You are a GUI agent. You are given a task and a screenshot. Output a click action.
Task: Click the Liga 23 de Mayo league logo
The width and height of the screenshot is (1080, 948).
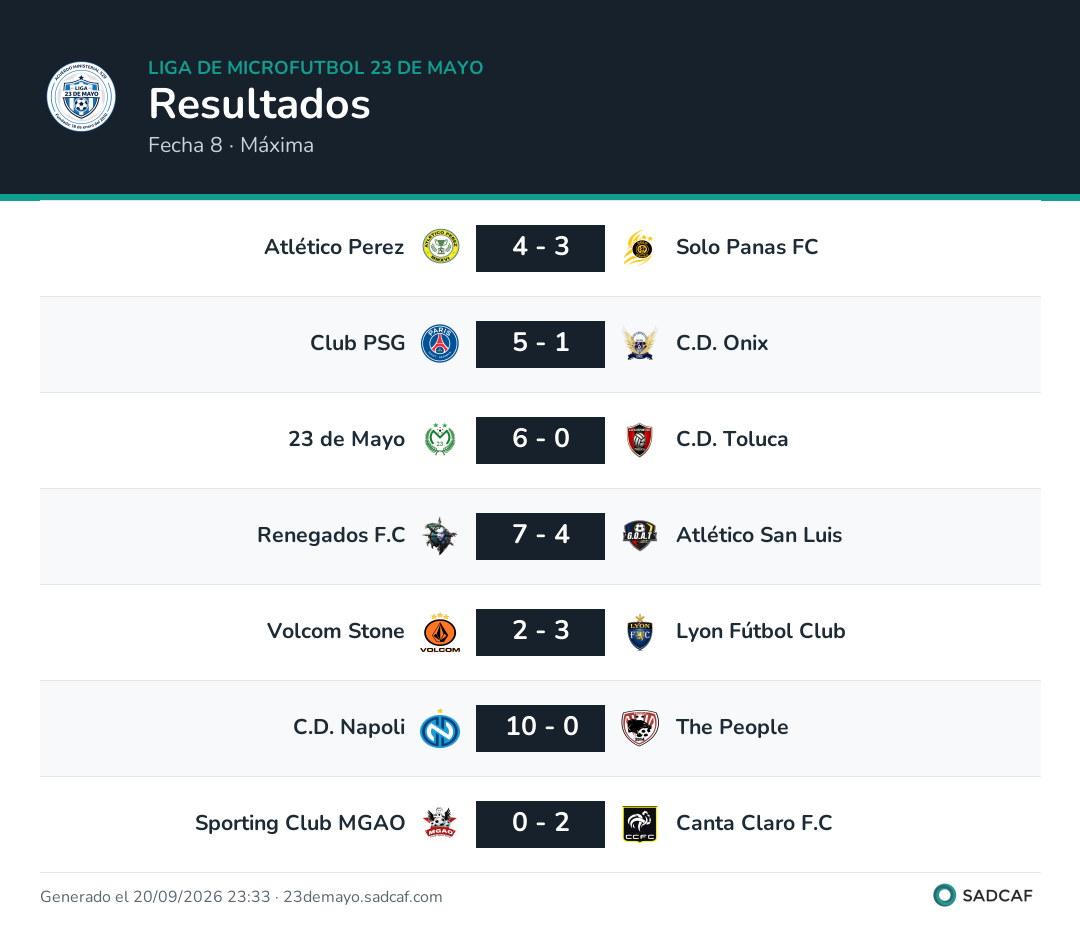(x=81, y=96)
